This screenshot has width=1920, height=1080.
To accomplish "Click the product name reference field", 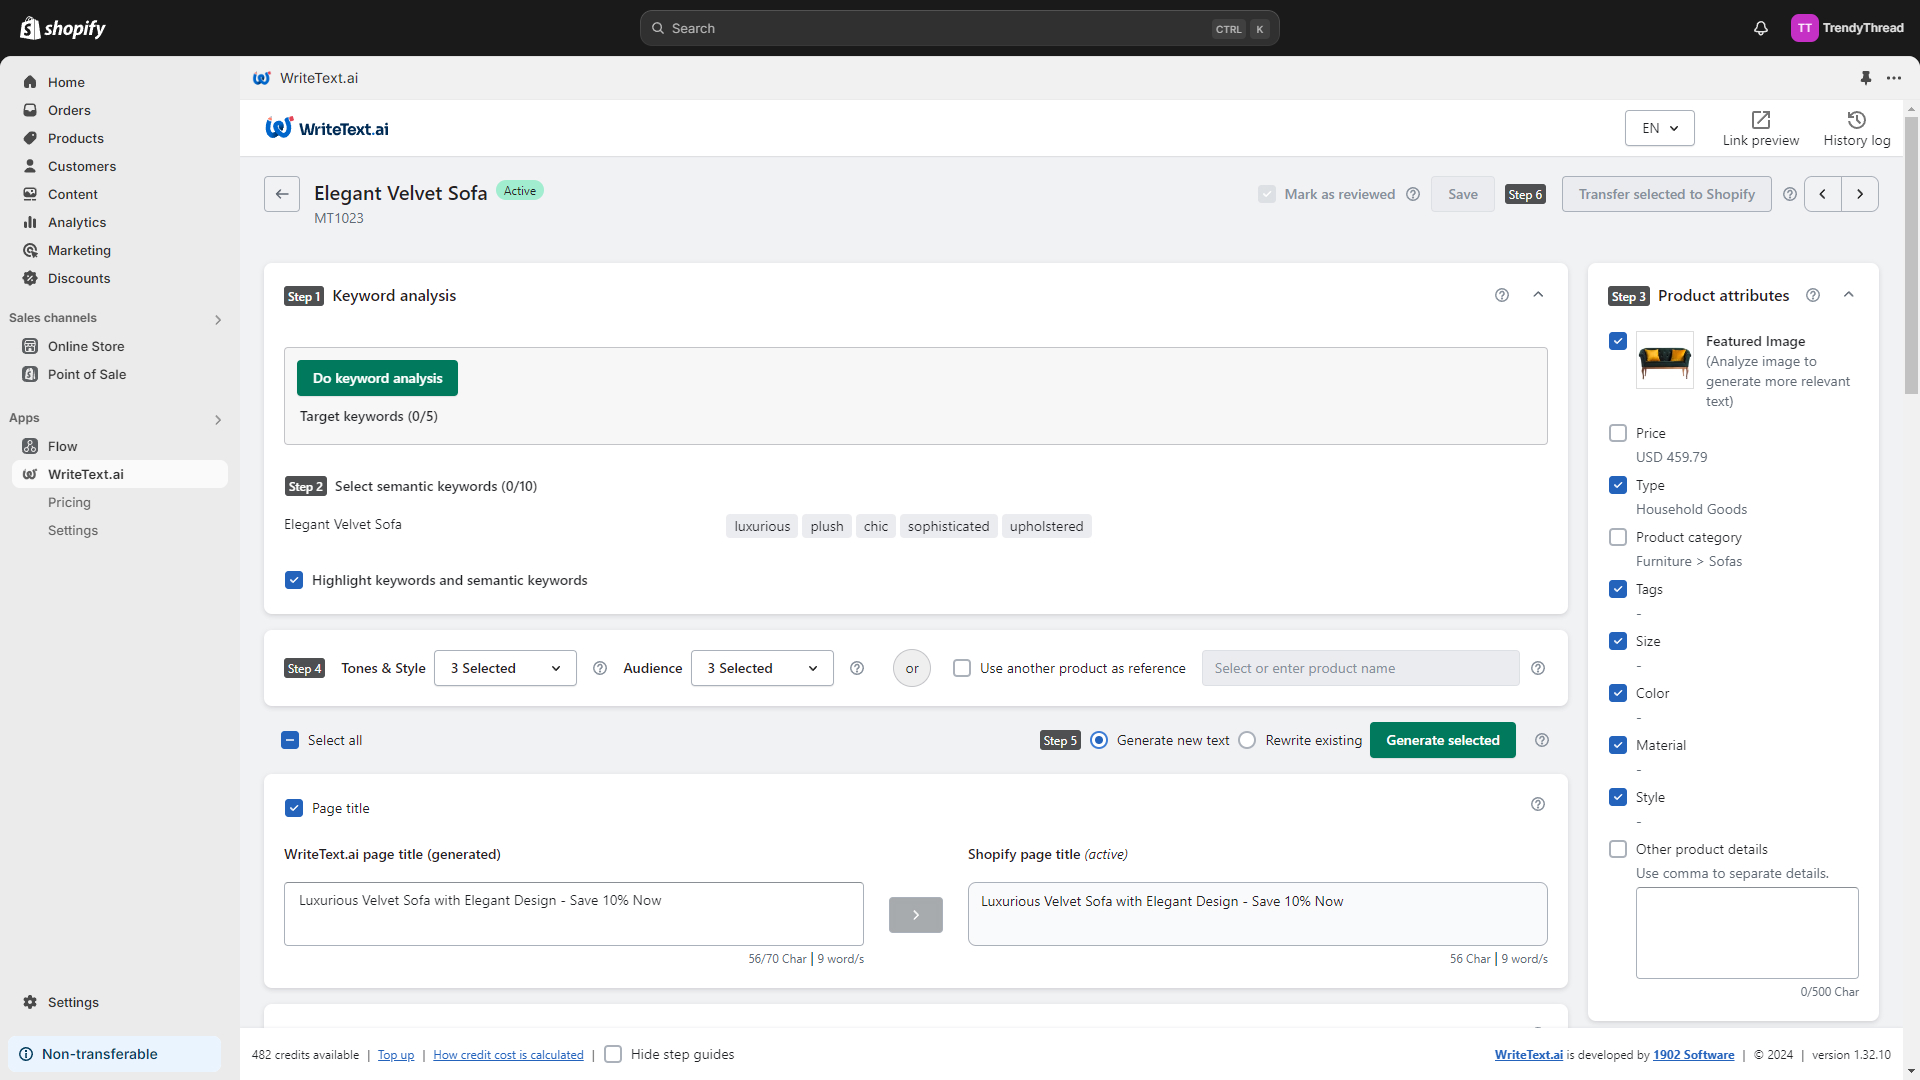I will click(1360, 668).
